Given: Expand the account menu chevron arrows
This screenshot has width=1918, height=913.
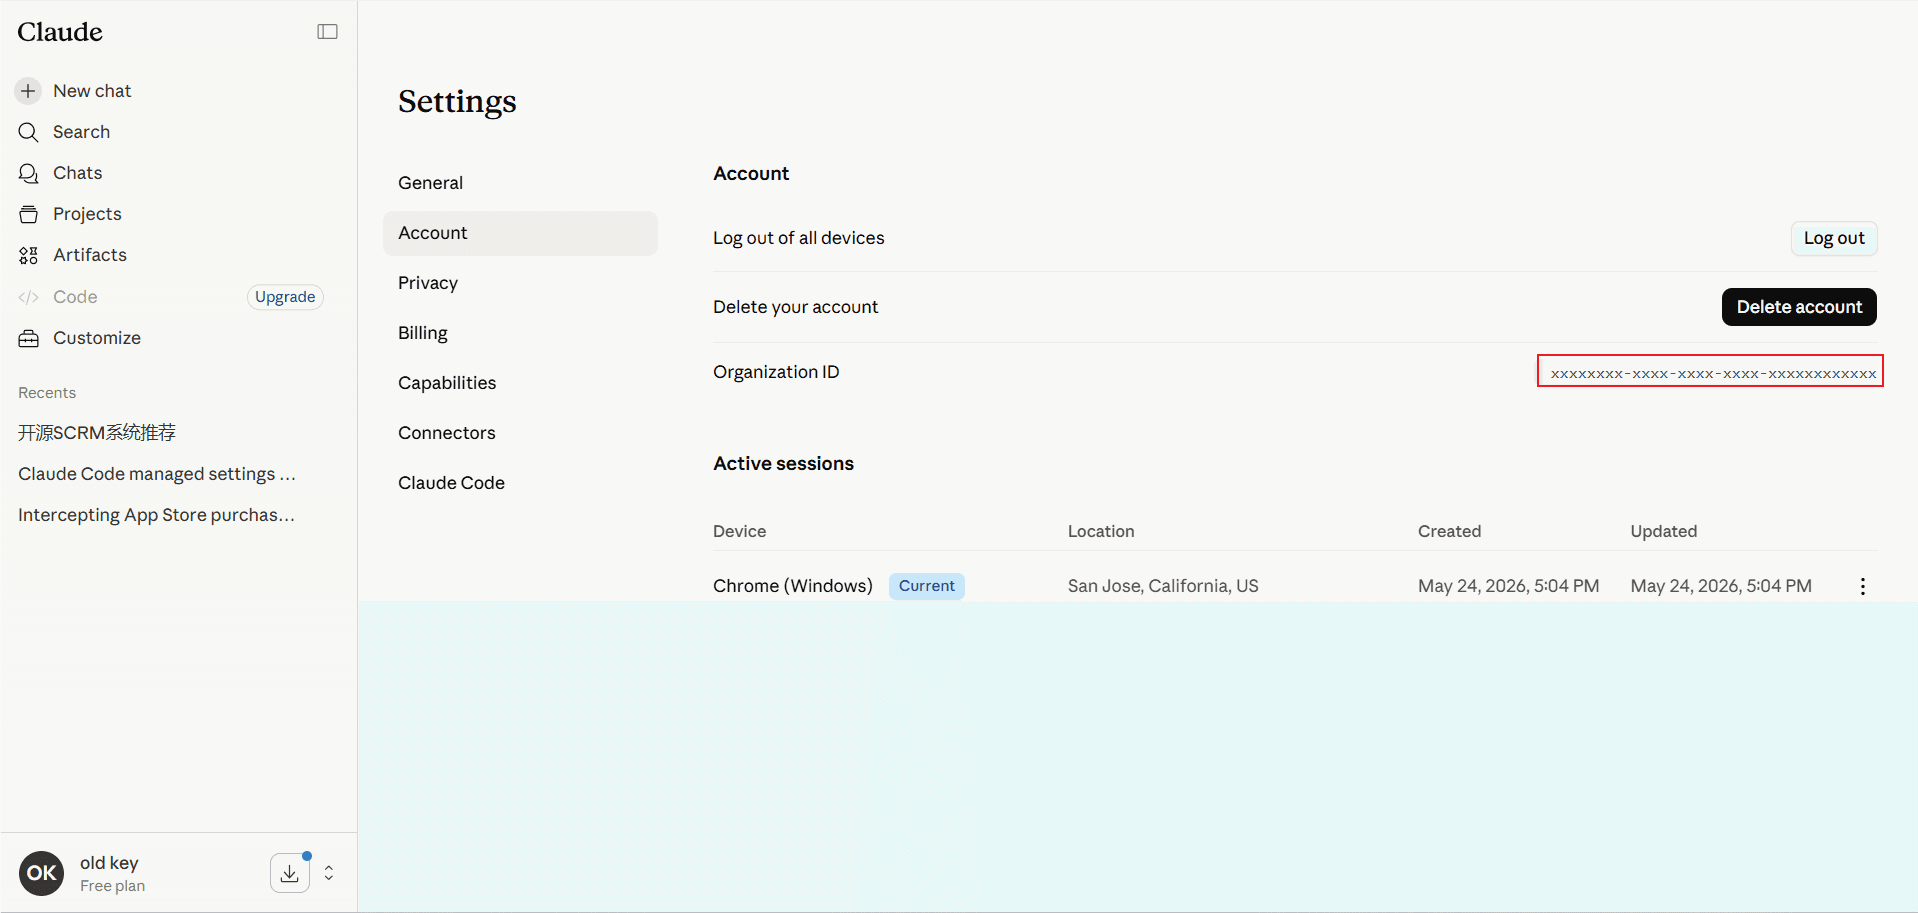Looking at the screenshot, I should click(328, 873).
